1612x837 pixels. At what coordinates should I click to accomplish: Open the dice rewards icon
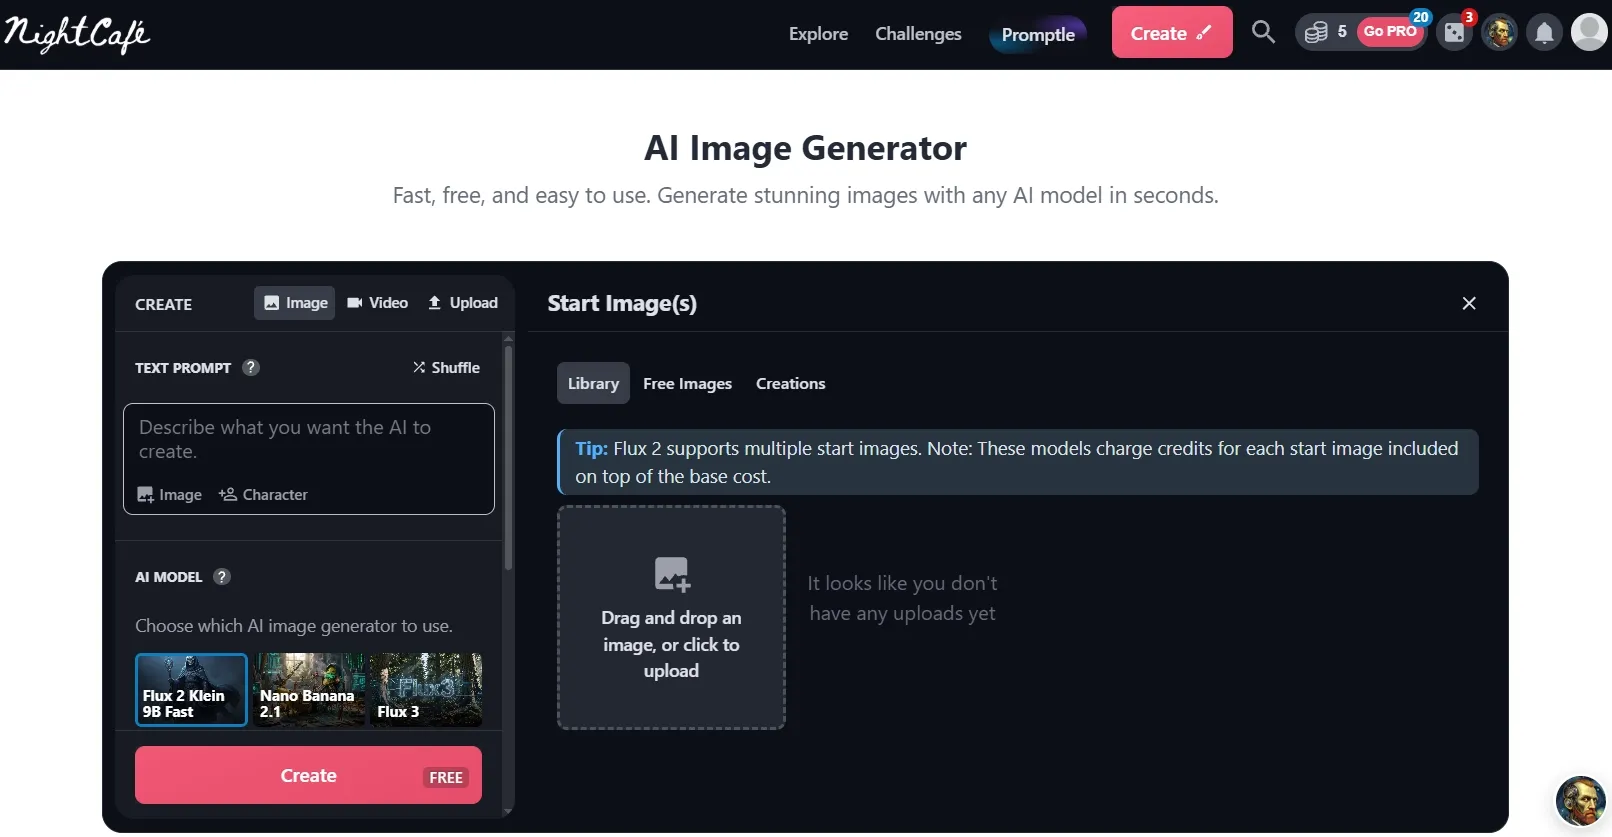click(1455, 33)
